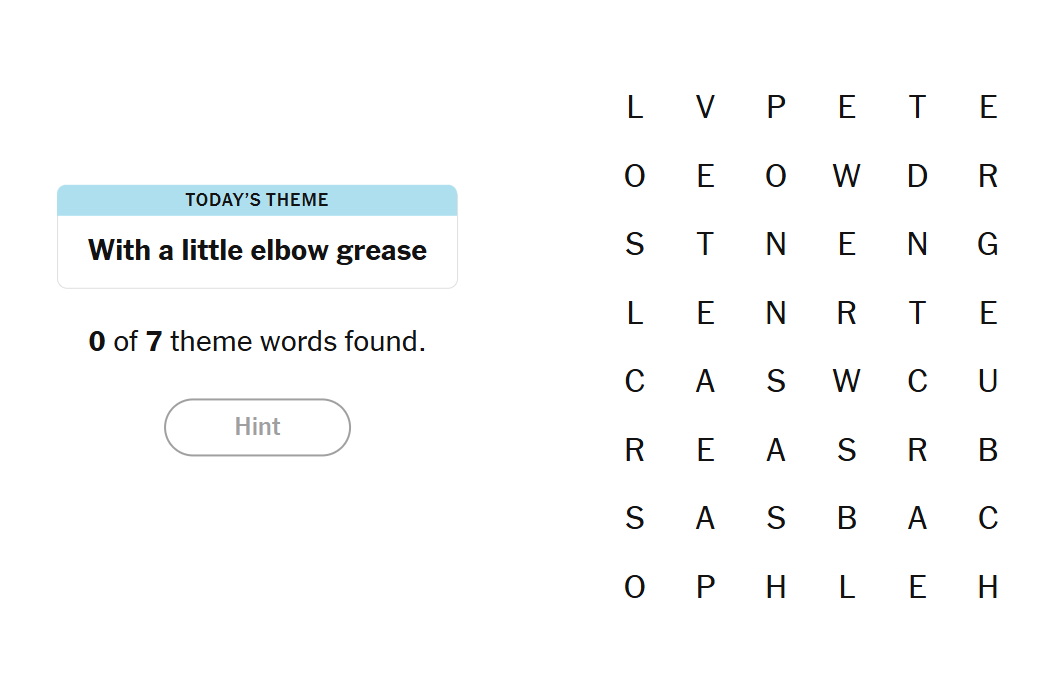Tap the L in the top-left corner
The height and width of the screenshot is (676, 1050).
(635, 107)
